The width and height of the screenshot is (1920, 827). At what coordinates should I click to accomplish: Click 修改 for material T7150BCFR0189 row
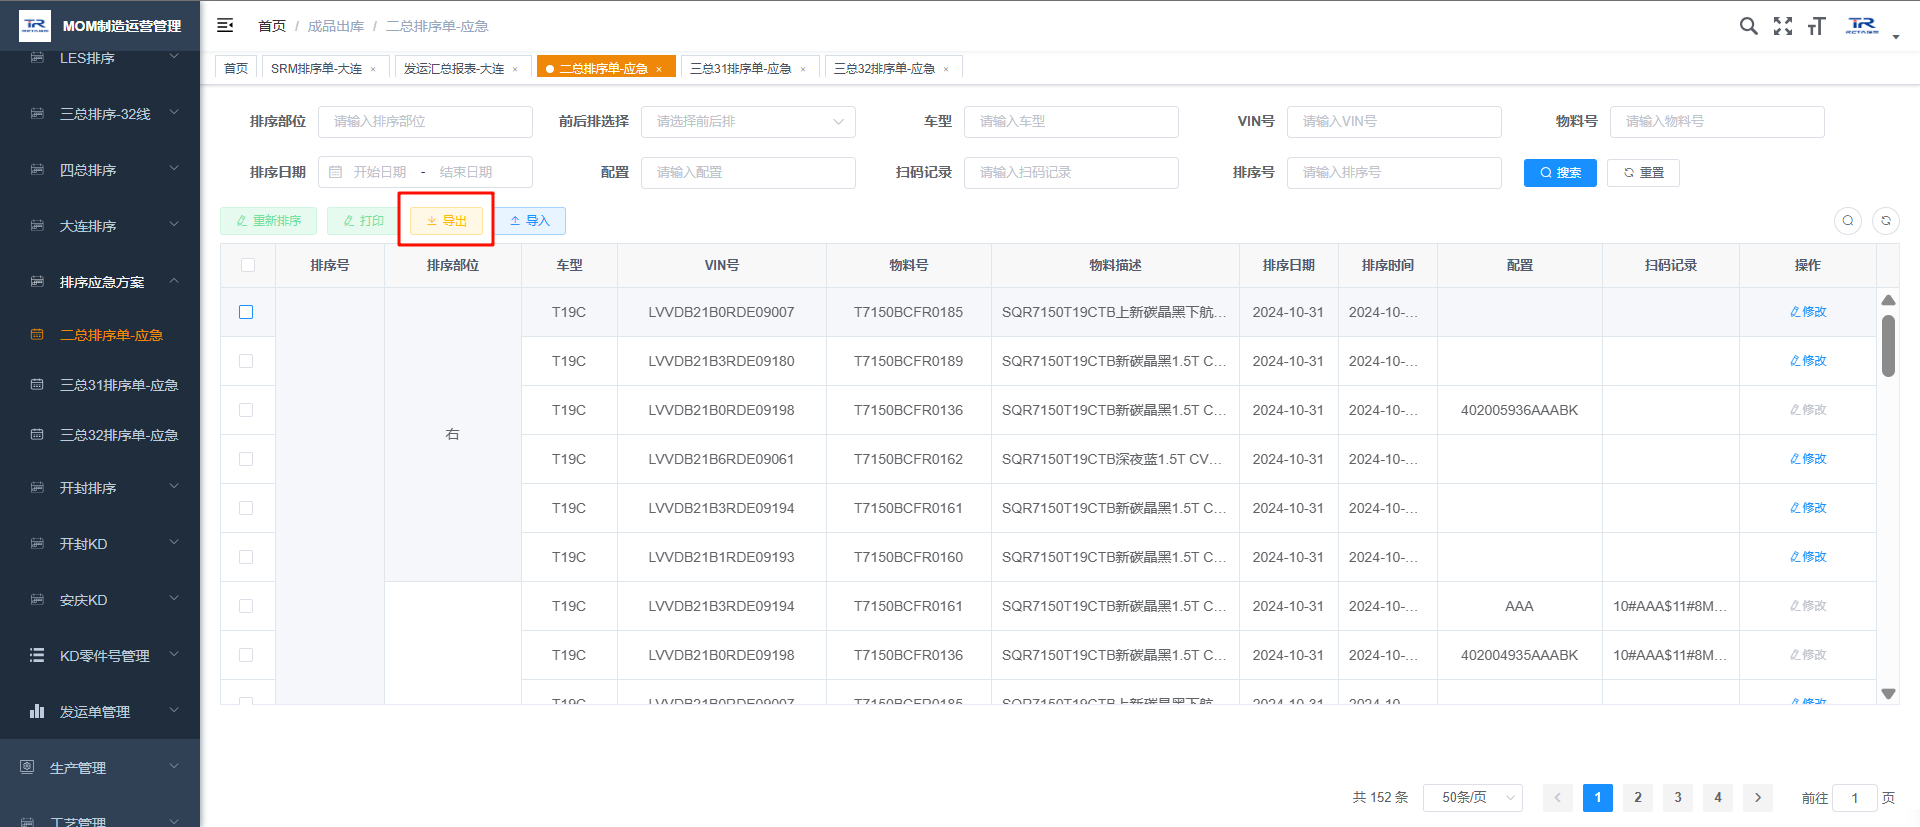(1808, 361)
